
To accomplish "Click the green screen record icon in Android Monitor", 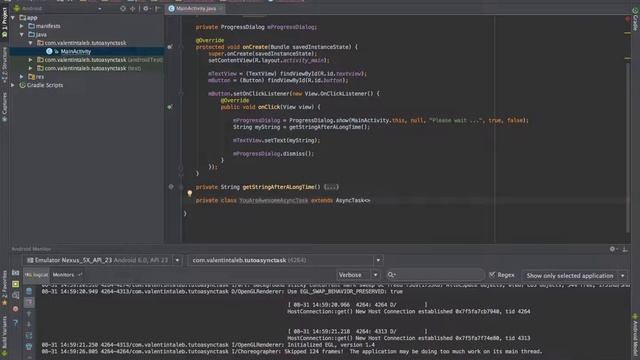I will point(16,284).
